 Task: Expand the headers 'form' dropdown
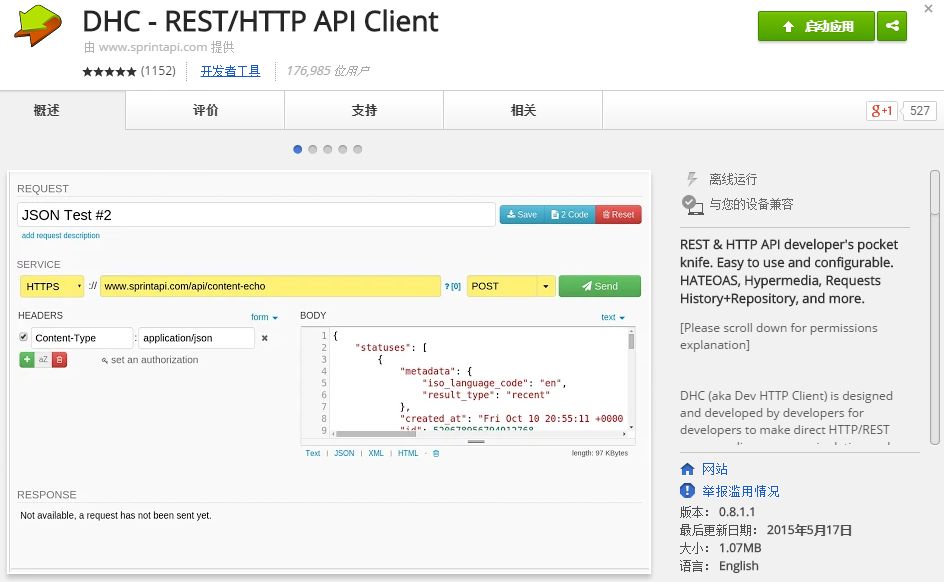tap(264, 317)
